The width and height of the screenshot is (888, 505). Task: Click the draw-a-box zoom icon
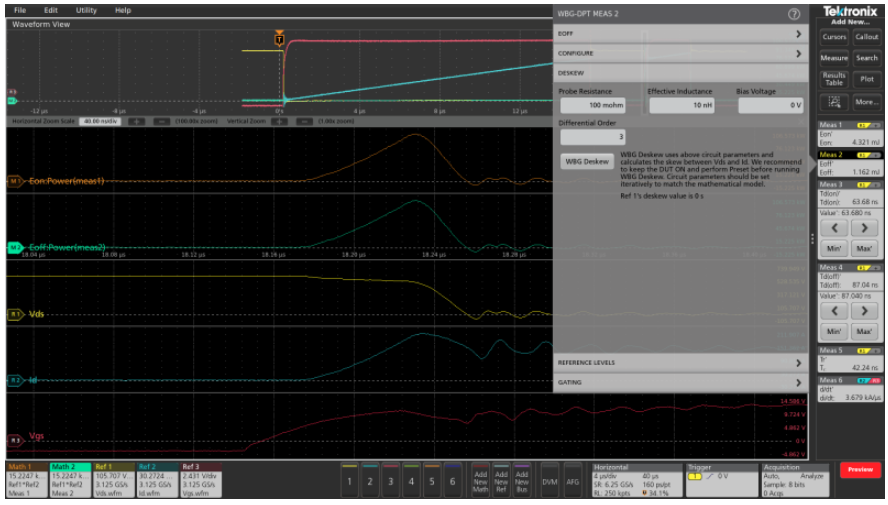(x=834, y=102)
